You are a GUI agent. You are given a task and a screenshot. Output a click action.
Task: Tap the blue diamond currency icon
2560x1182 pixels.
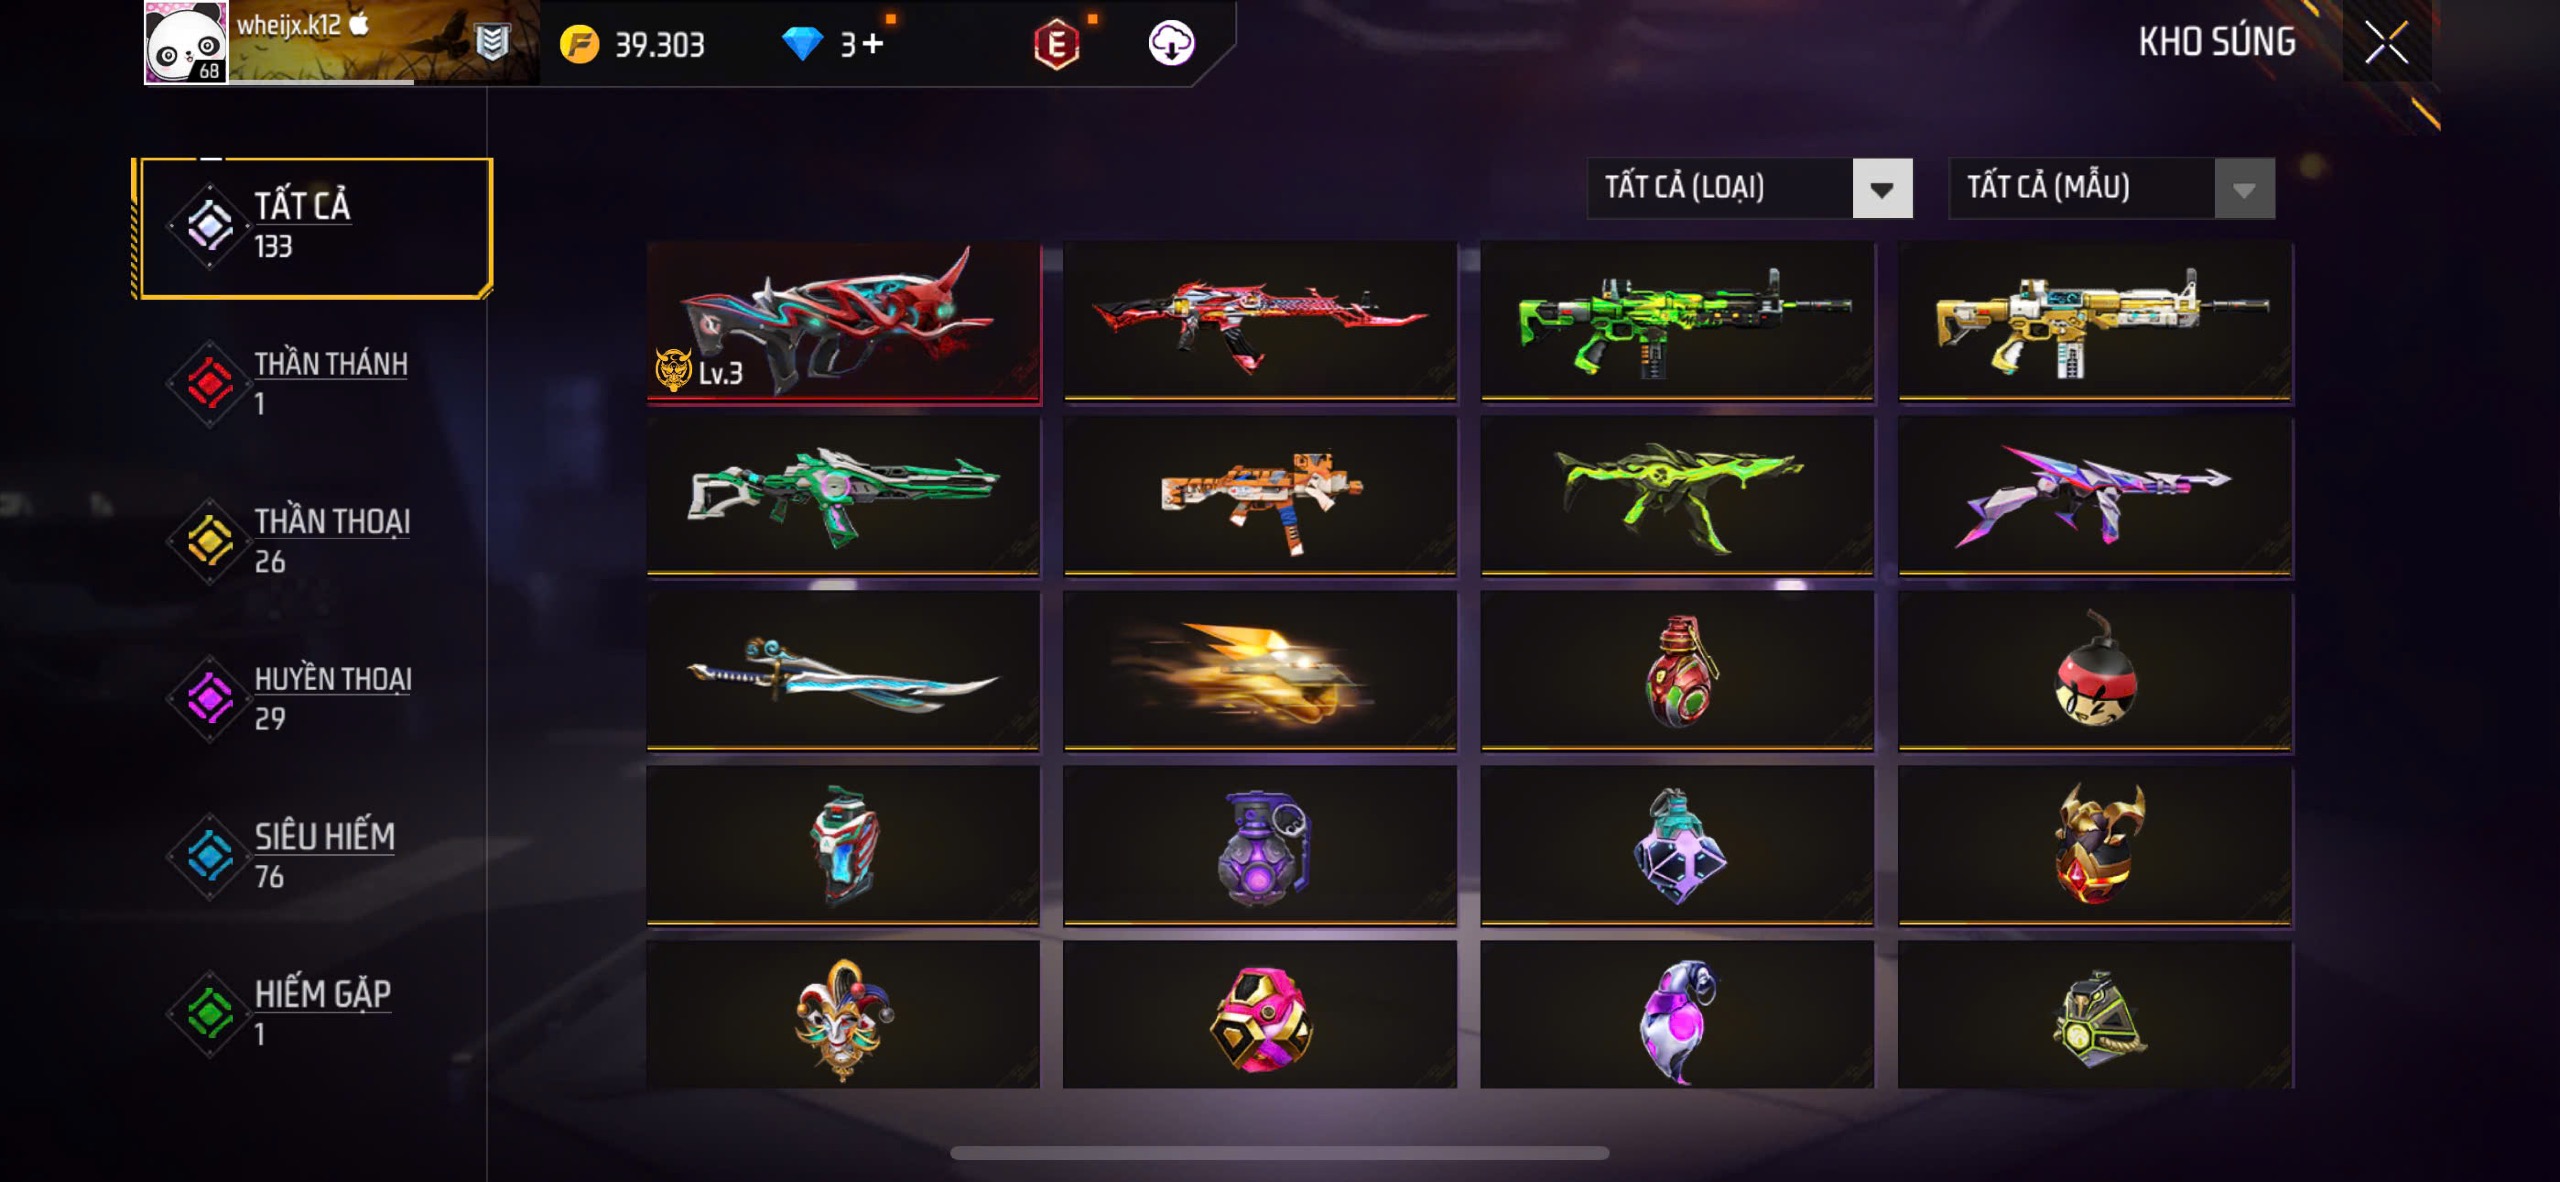[x=802, y=44]
